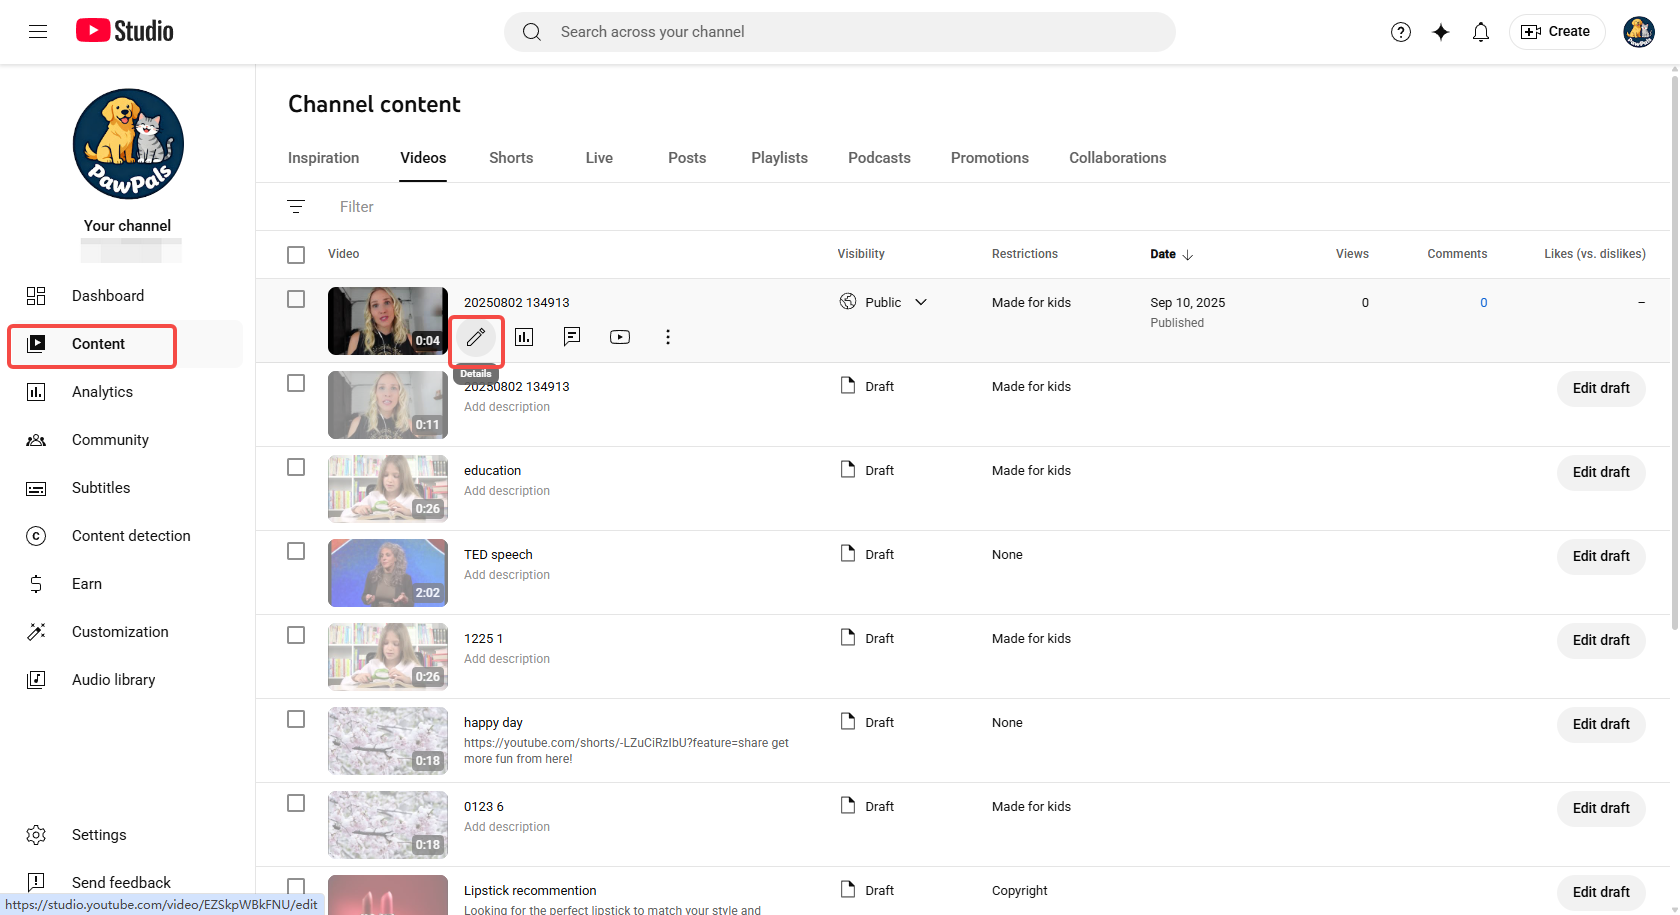View comments for video 20250802 134913

572,337
